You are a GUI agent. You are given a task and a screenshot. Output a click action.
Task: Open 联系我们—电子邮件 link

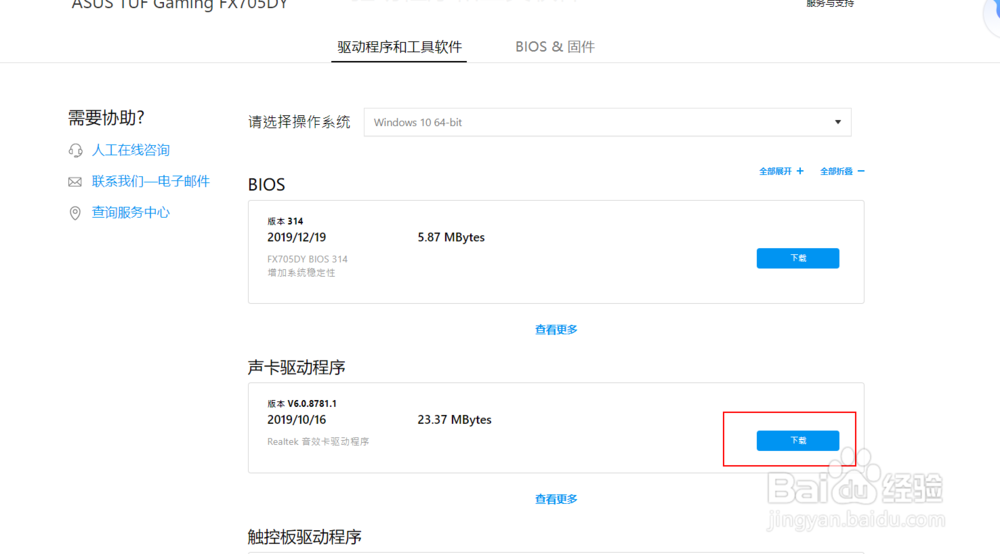pyautogui.click(x=151, y=181)
